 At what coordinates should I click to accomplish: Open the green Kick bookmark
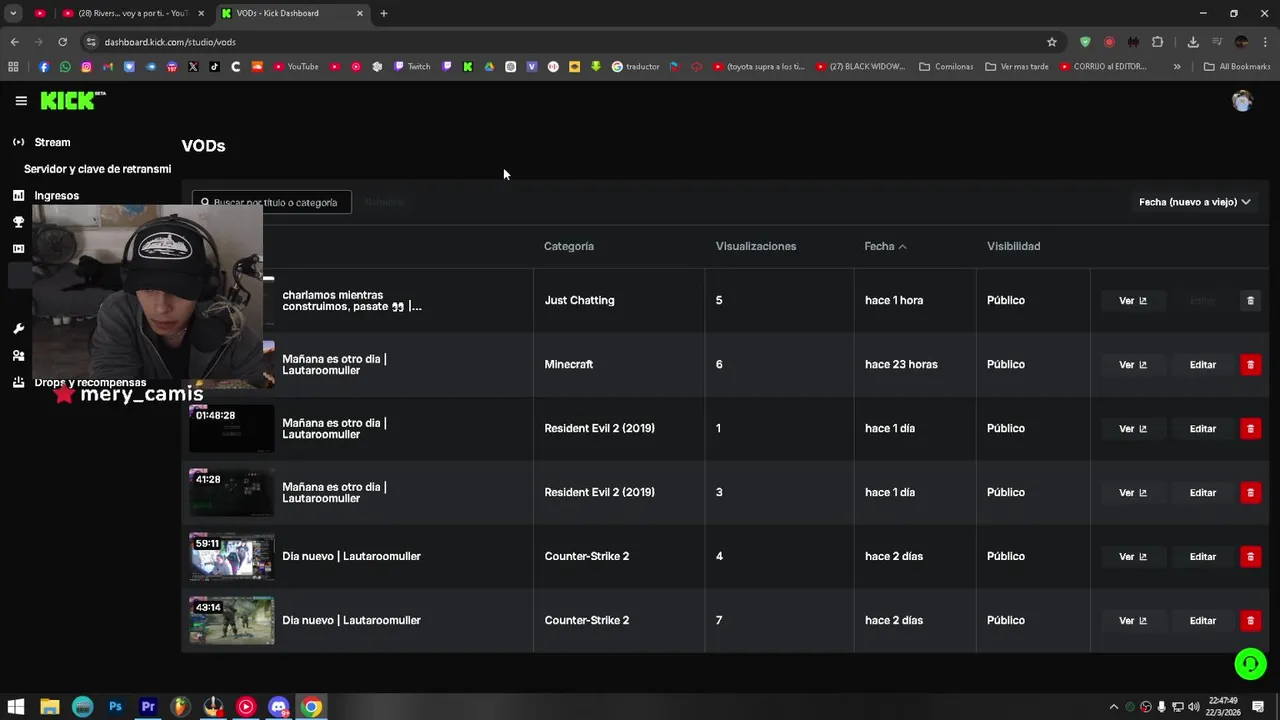(467, 67)
